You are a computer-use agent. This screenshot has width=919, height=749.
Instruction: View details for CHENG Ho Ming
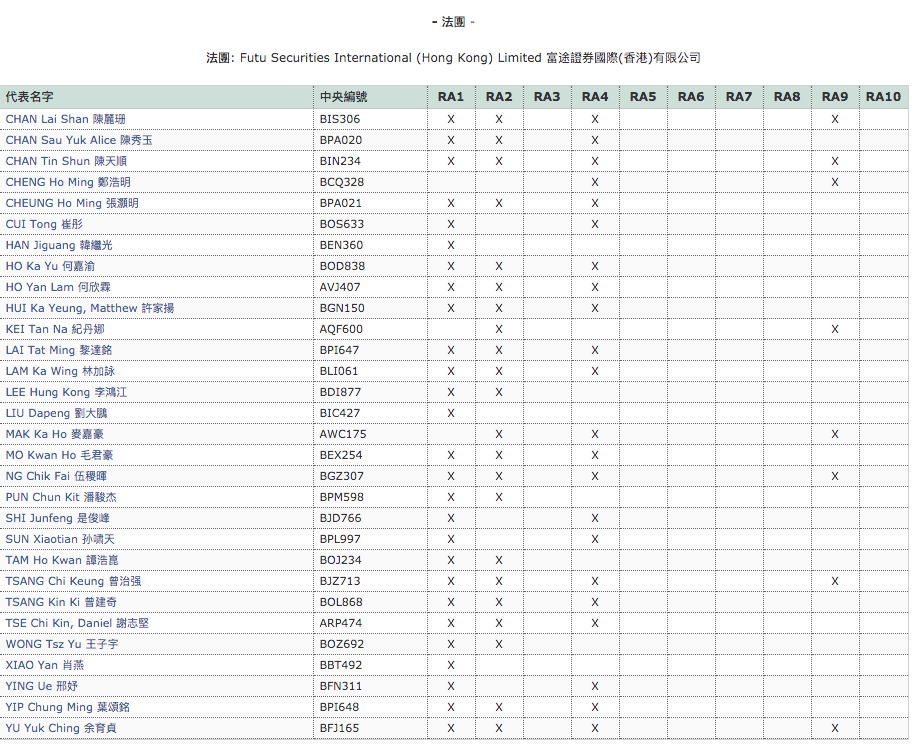point(68,182)
